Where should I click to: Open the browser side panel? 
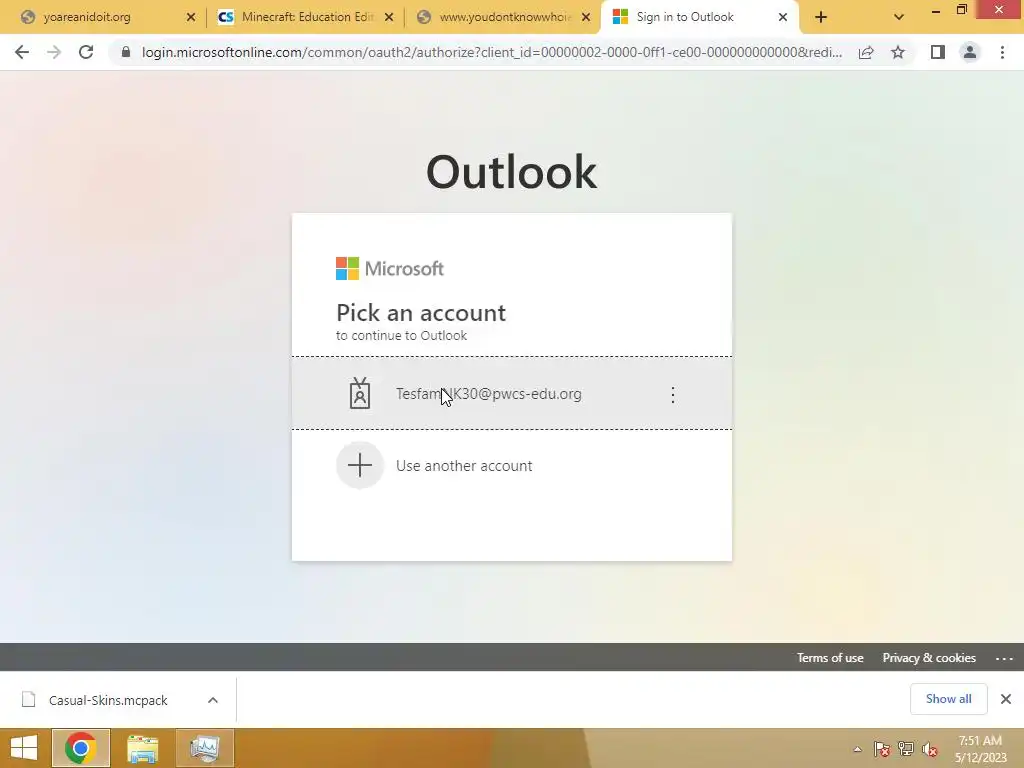pyautogui.click(x=938, y=52)
